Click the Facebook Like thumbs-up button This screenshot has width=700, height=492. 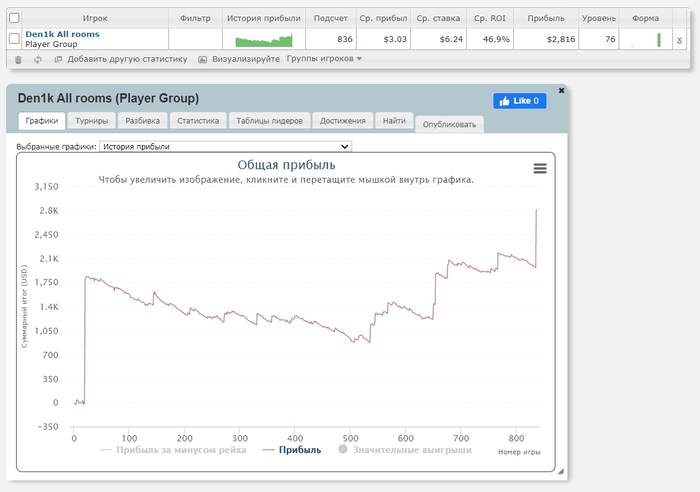[520, 101]
